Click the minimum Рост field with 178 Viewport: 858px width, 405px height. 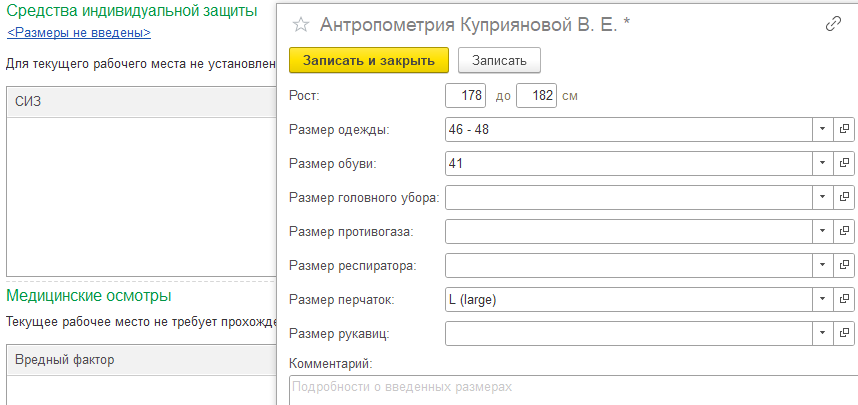465,96
